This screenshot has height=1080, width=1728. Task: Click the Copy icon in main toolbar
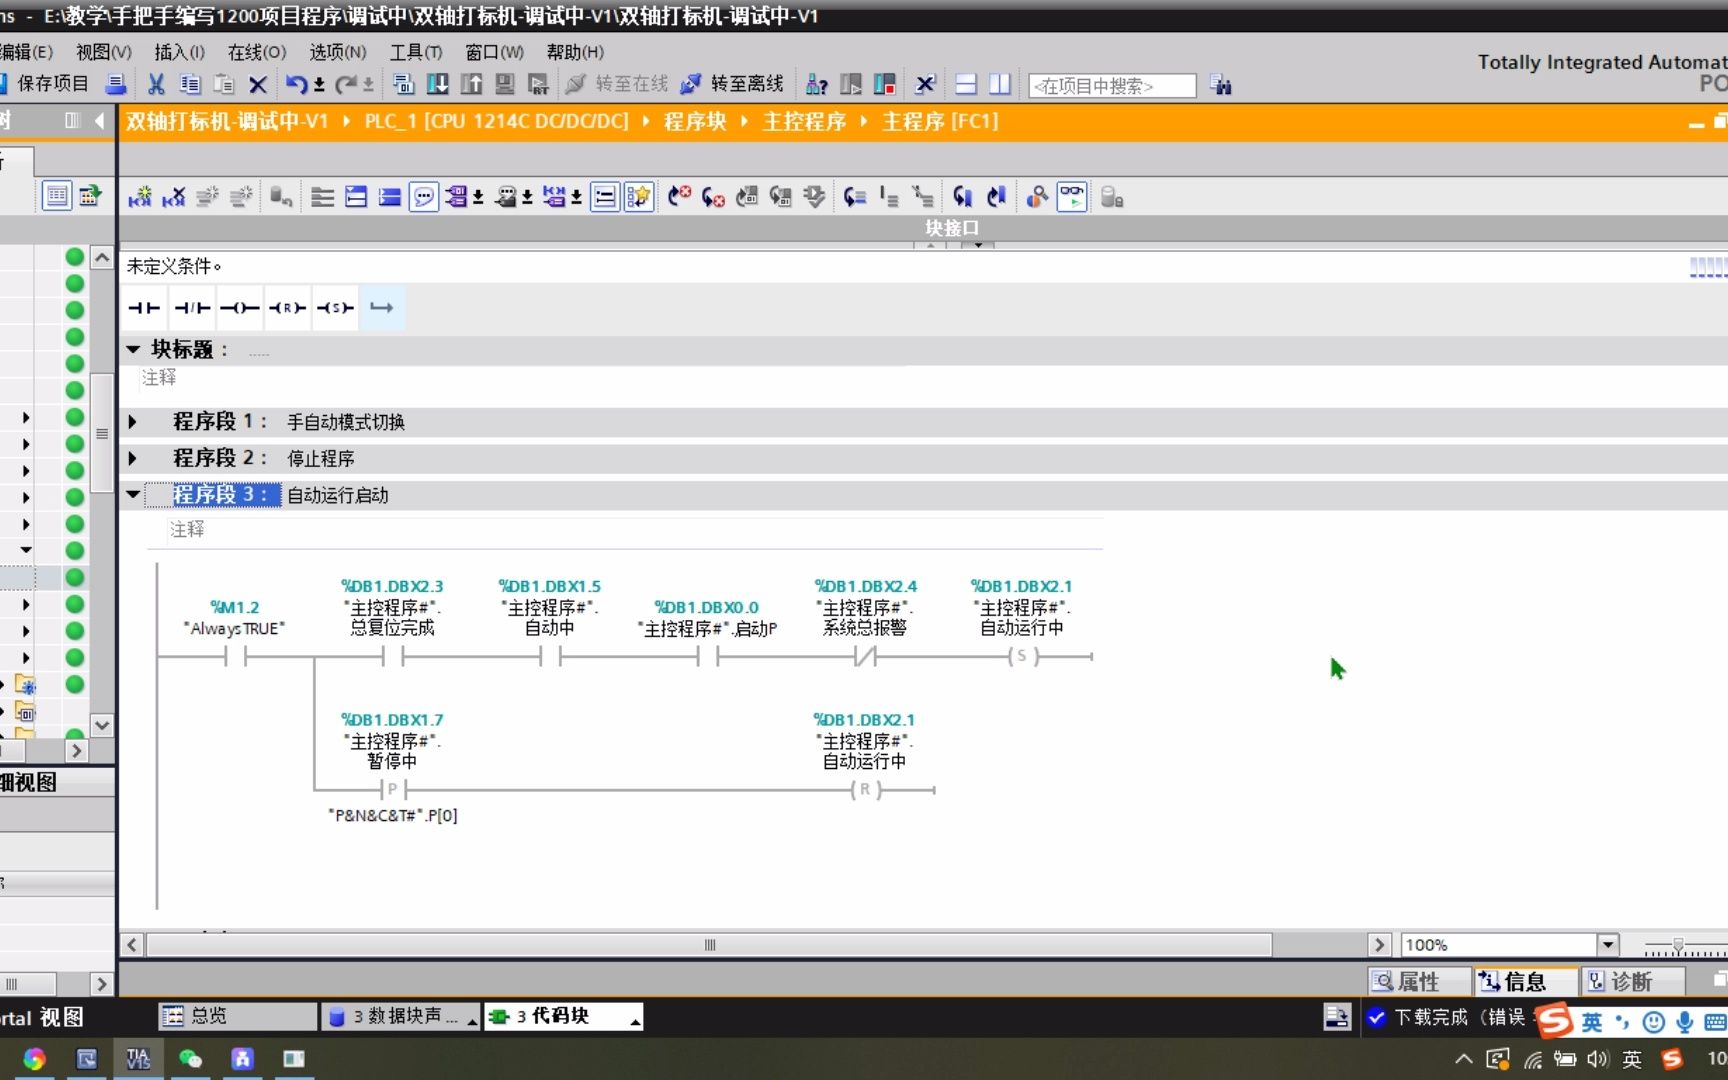(x=190, y=84)
